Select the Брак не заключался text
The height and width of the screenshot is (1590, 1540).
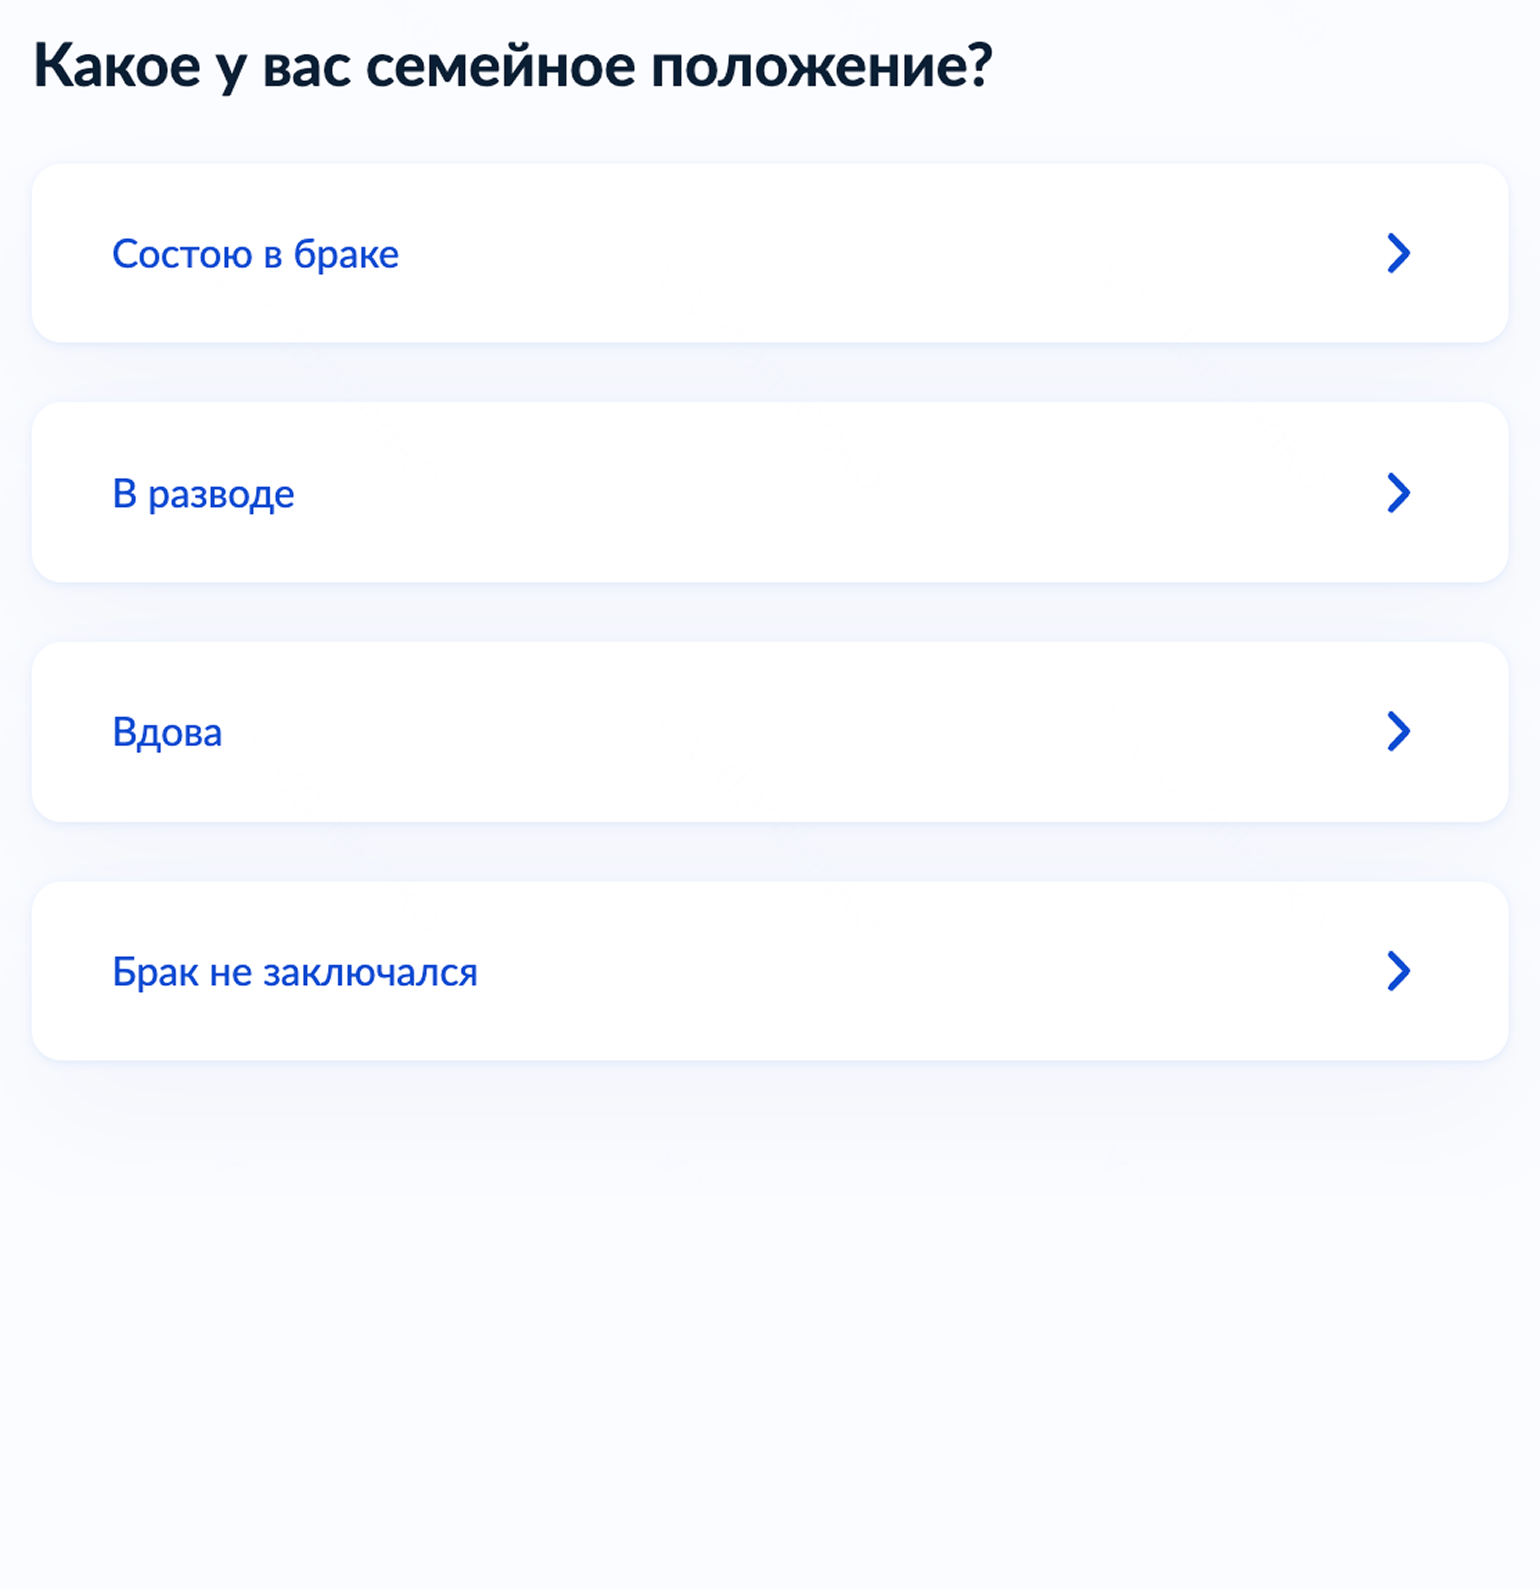click(x=294, y=972)
